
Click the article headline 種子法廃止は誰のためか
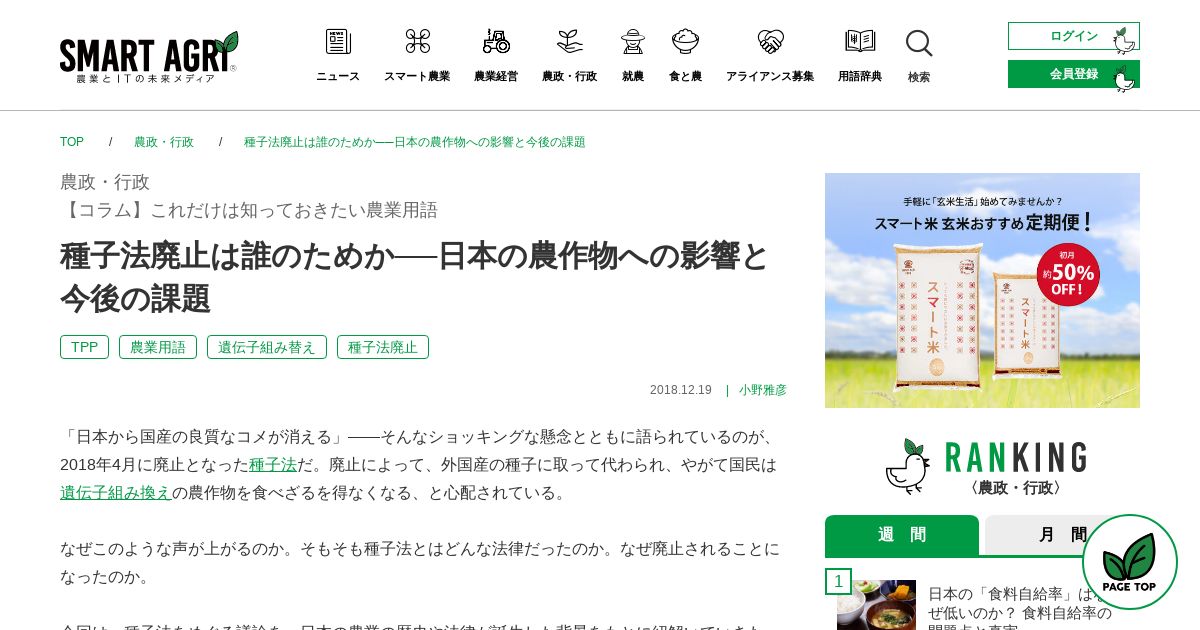point(414,277)
